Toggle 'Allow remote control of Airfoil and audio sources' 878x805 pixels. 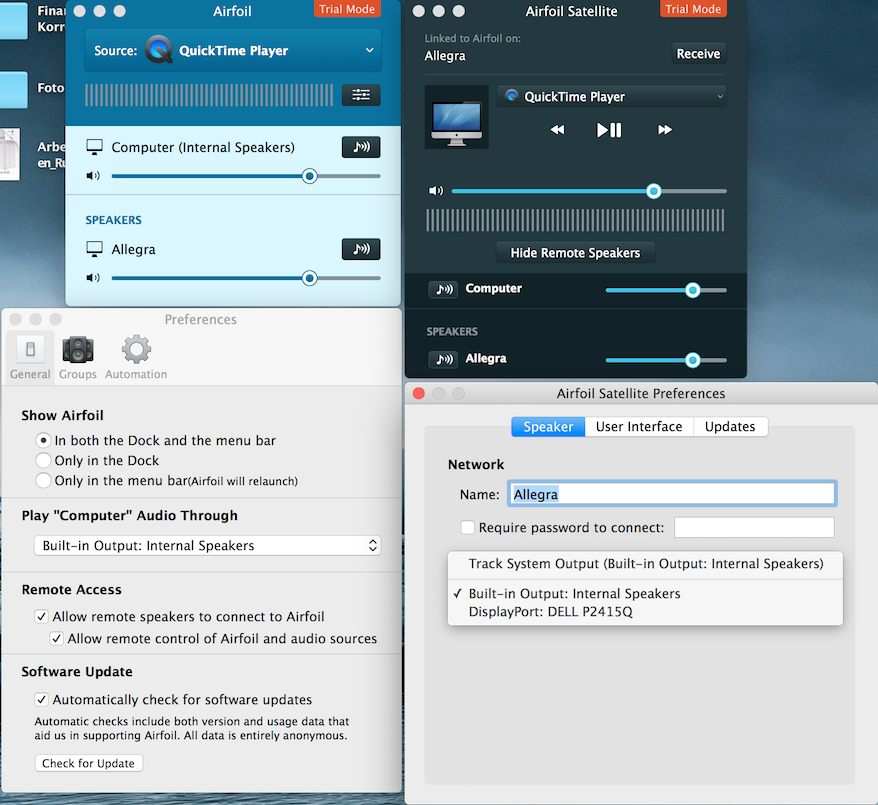[x=57, y=639]
